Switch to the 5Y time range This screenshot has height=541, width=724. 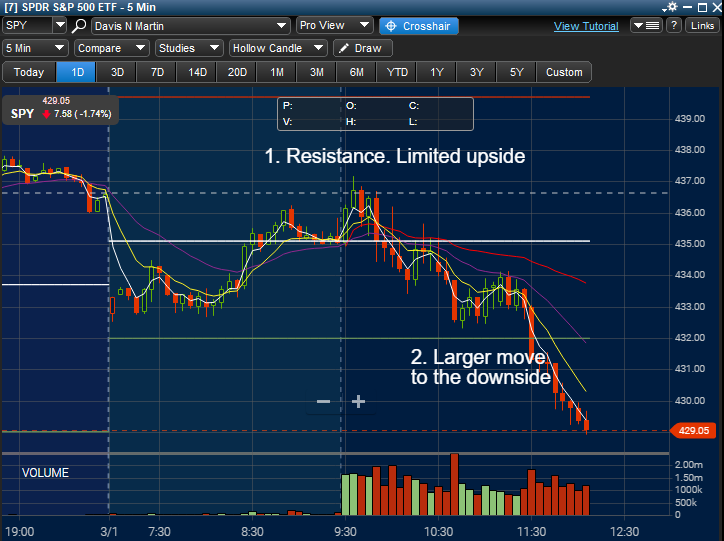[516, 72]
